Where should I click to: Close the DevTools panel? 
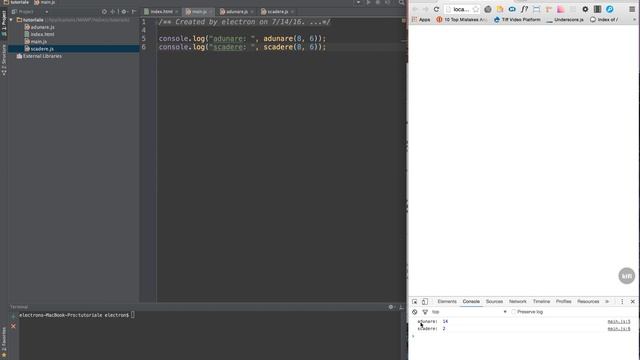(633, 302)
